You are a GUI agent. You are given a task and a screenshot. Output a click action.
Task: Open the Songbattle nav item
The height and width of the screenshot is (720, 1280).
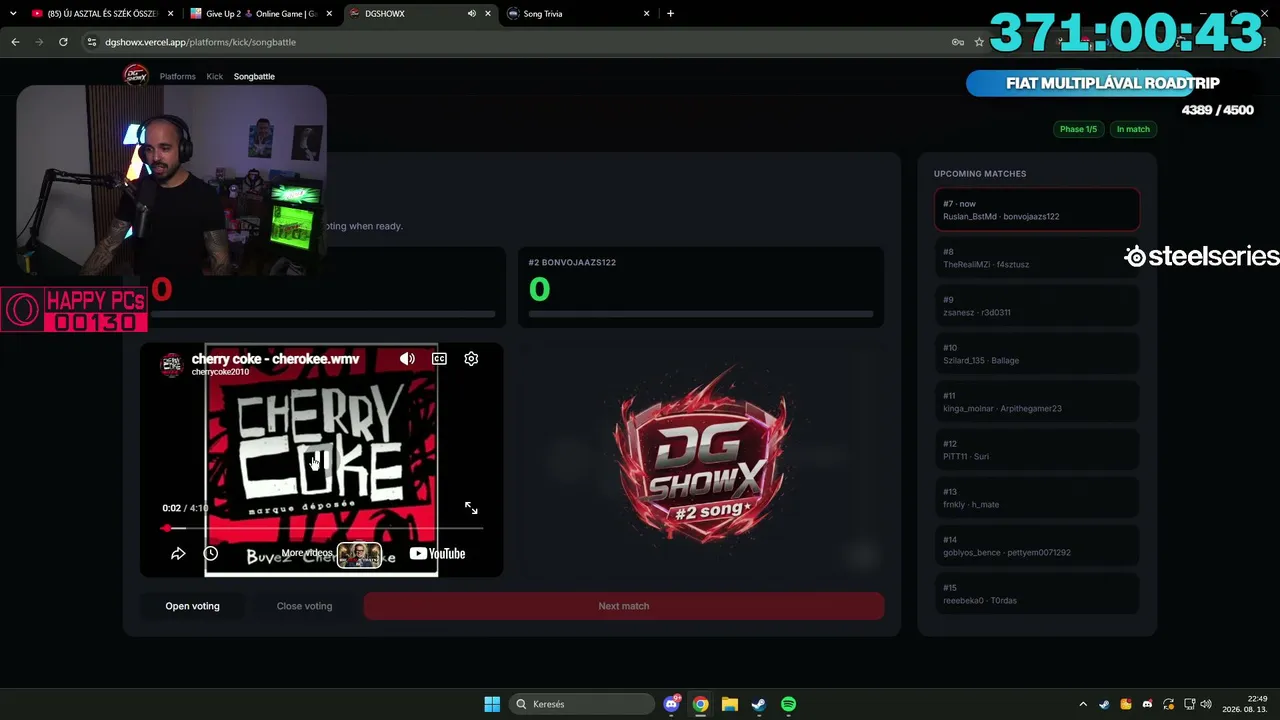tap(254, 76)
